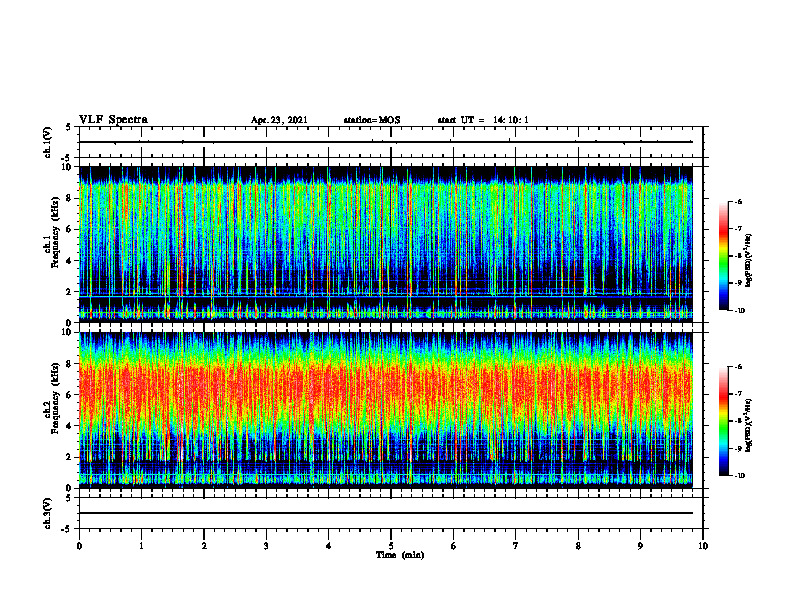Click the ch.1 spectrogram panel

pyautogui.click(x=385, y=244)
